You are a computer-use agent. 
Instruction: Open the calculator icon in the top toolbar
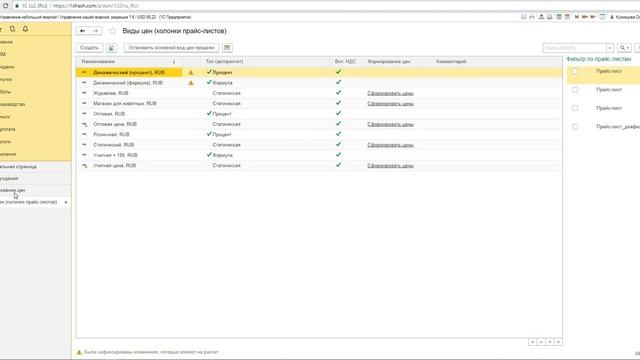pos(559,17)
